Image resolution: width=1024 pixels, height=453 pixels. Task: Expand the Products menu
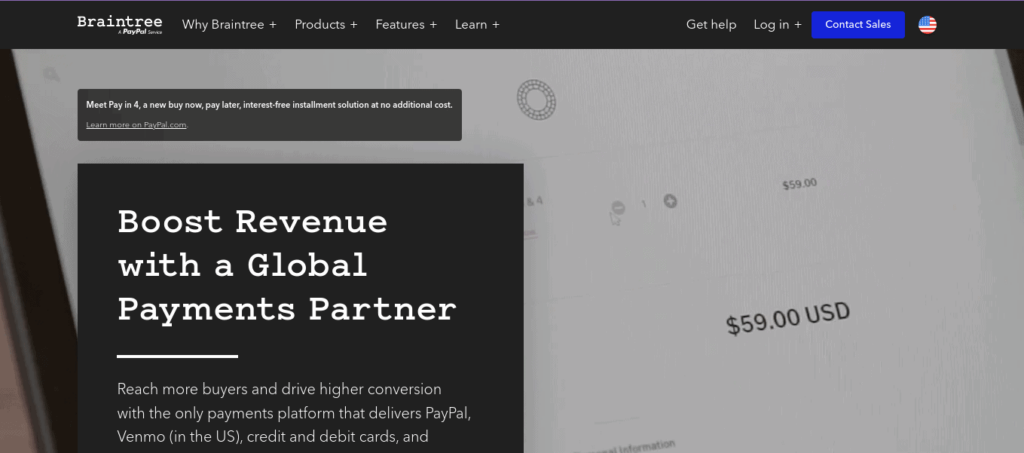pyautogui.click(x=326, y=25)
